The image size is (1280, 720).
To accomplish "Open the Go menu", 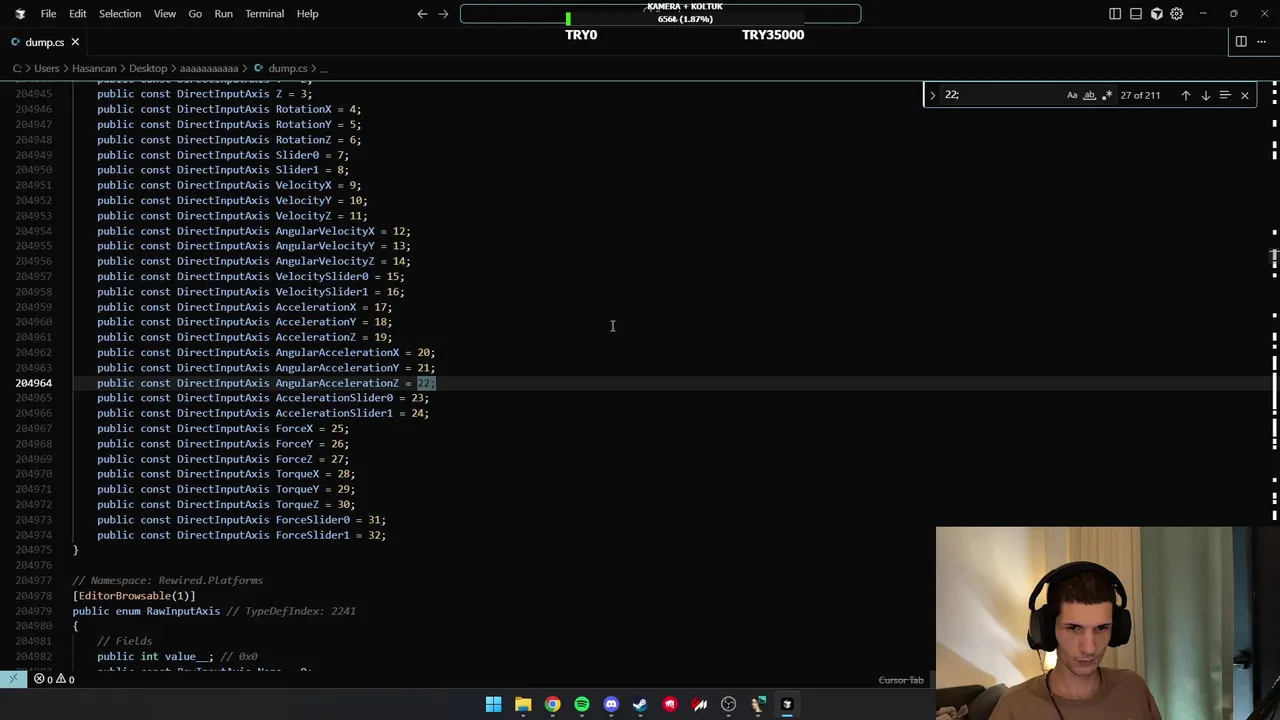I will click(195, 14).
